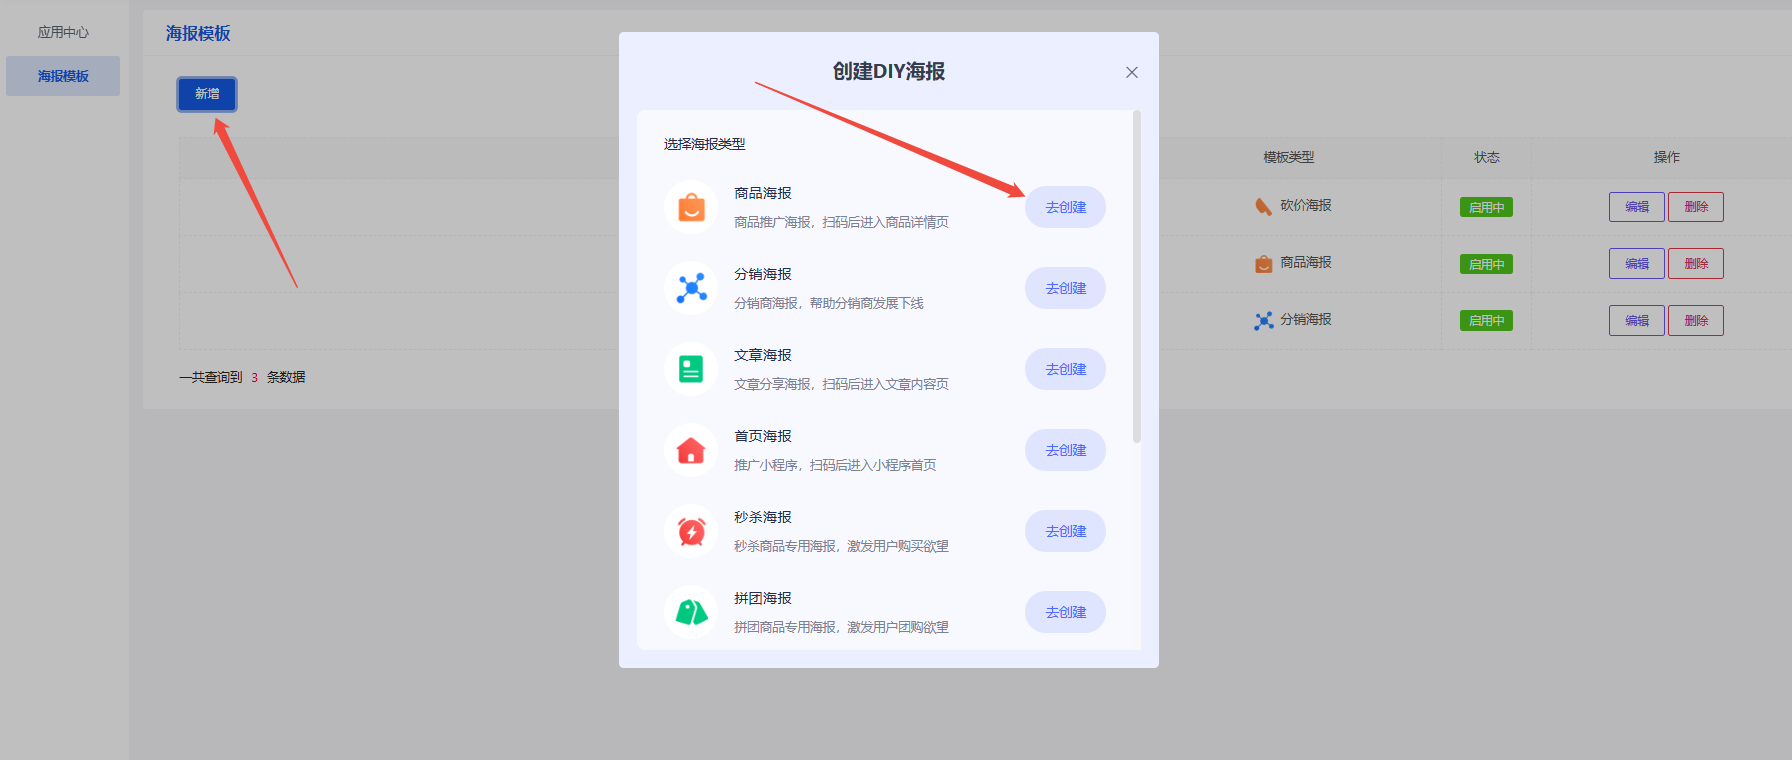Viewport: 1792px width, 760px height.
Task: Delete the 商品海报 template row
Action: tap(1695, 264)
